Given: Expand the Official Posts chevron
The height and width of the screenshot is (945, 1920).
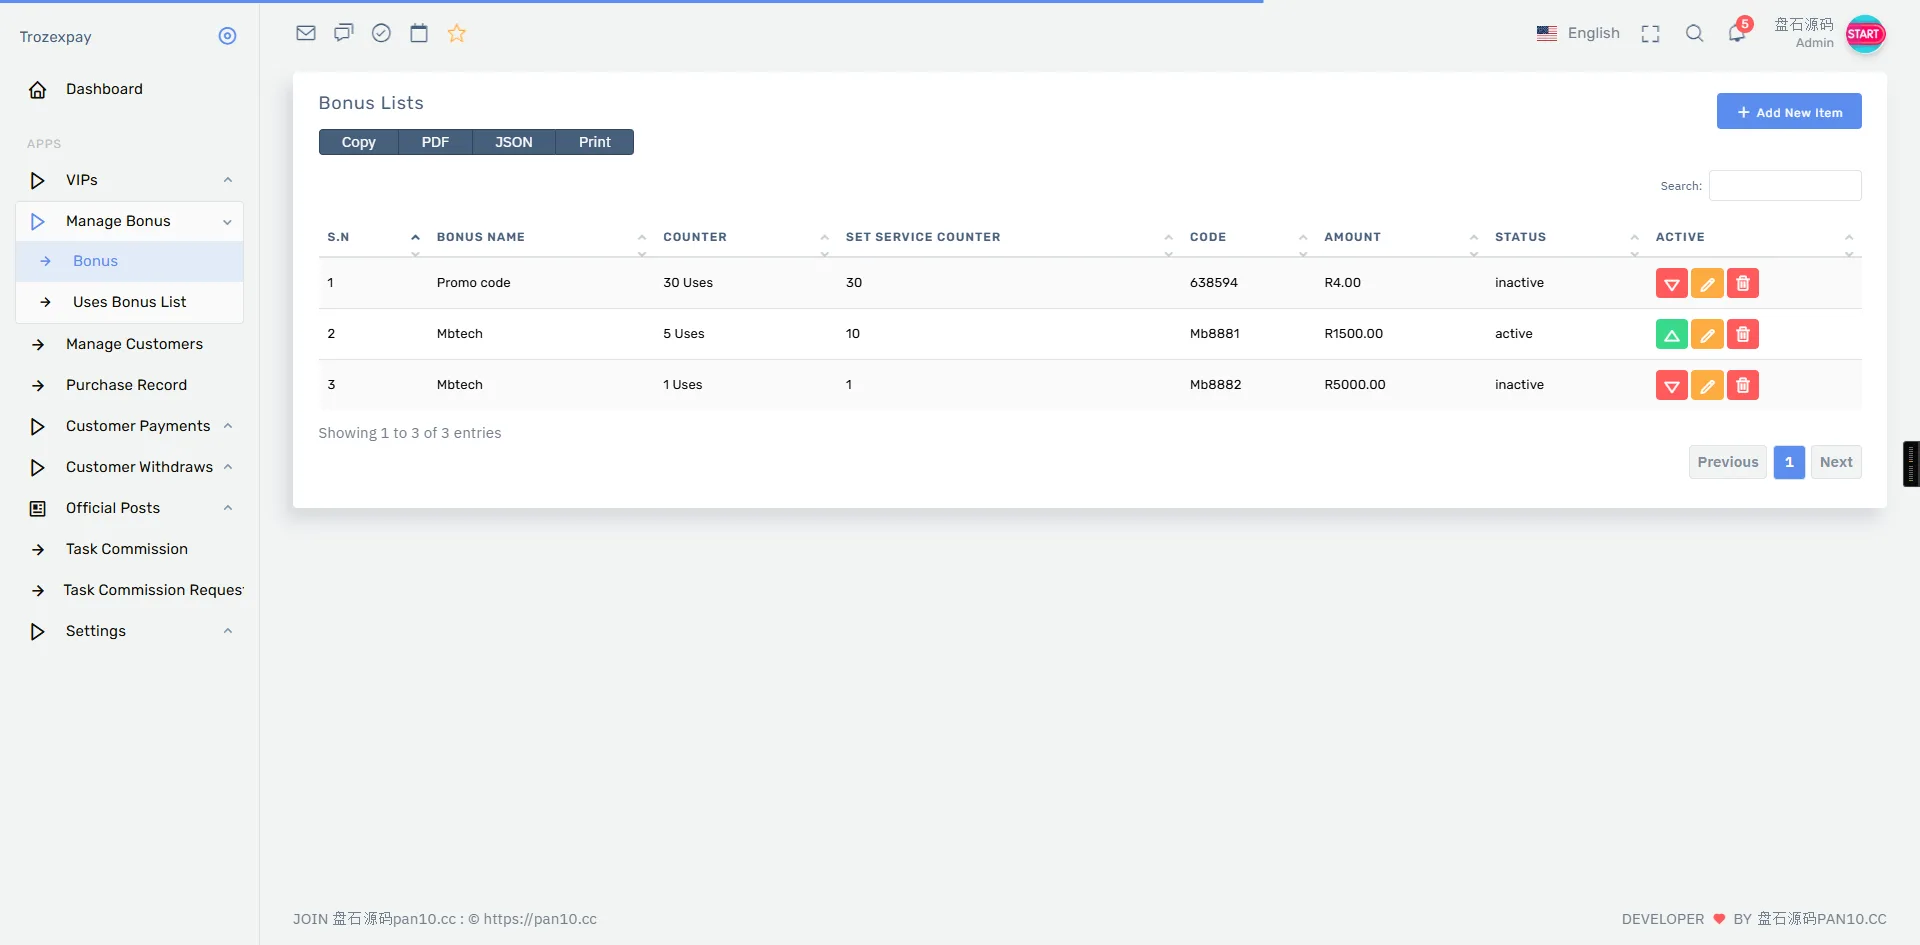Looking at the screenshot, I should click(228, 508).
